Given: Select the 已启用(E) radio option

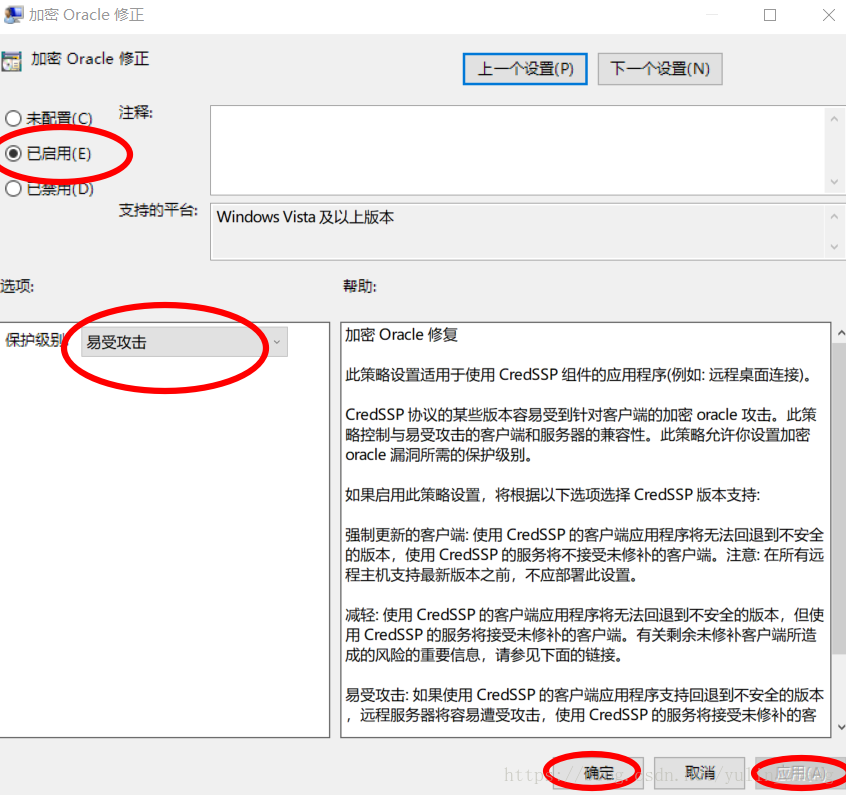Looking at the screenshot, I should coord(14,153).
